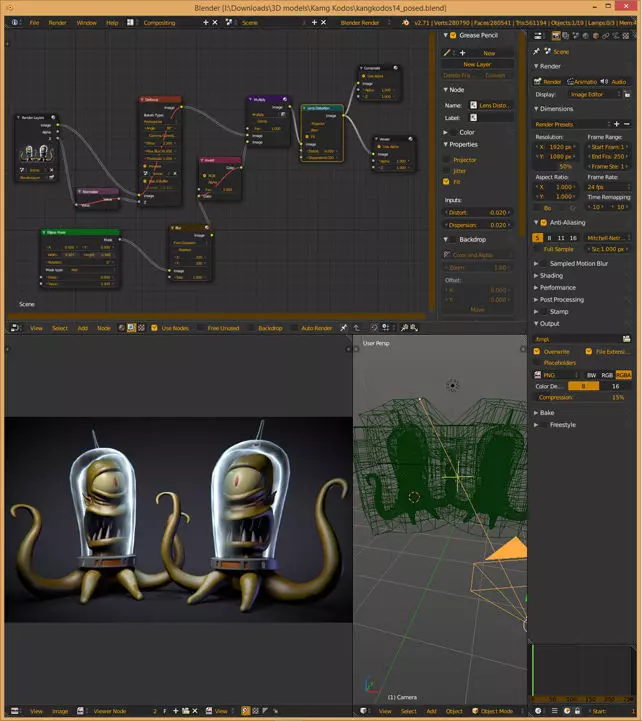Copy nodes to clipboard icon
Image resolution: width=642 pixels, height=721 pixels.
[404, 328]
